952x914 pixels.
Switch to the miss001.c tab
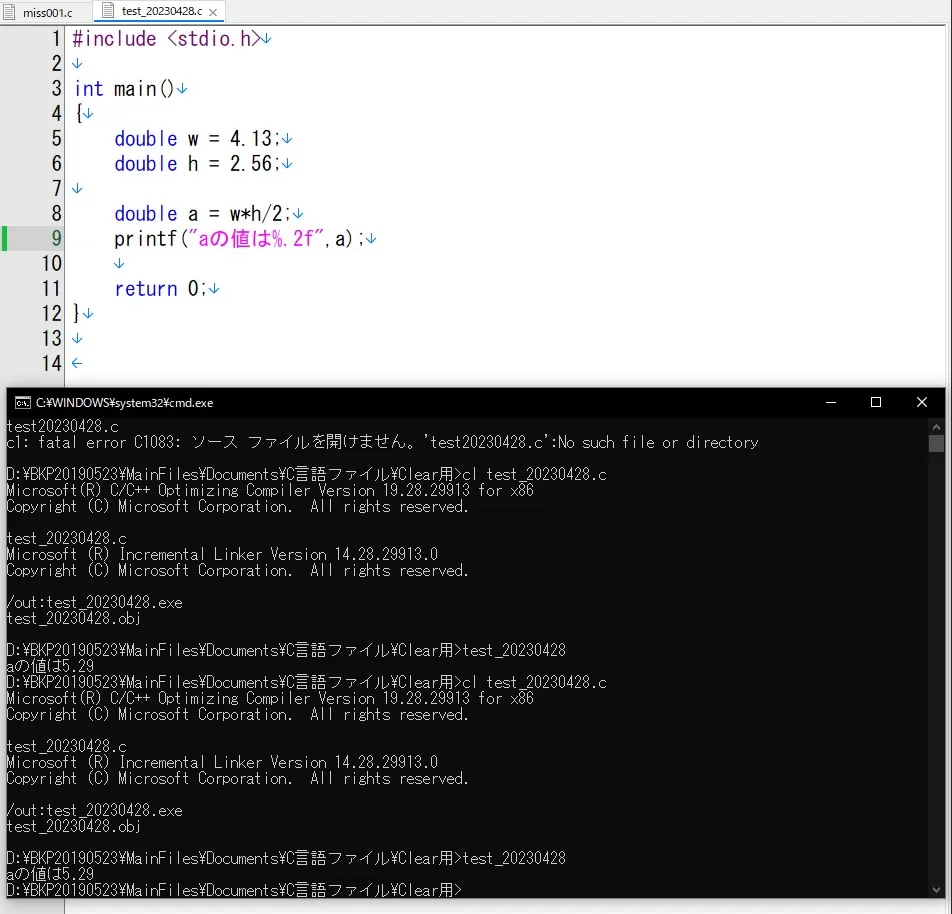(46, 12)
